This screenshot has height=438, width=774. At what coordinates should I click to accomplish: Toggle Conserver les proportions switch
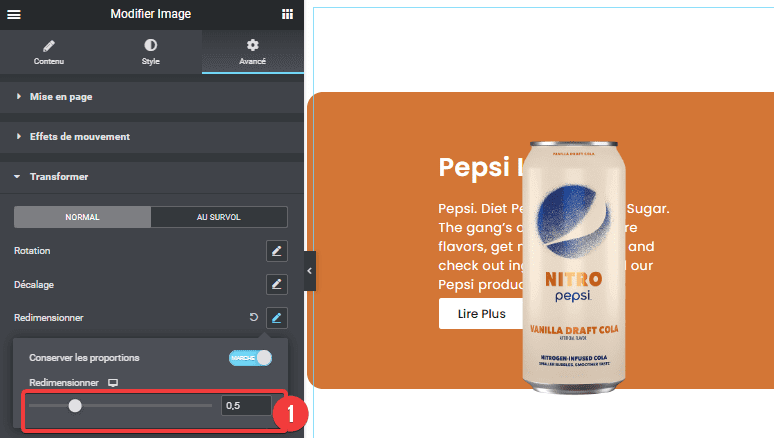pos(250,358)
